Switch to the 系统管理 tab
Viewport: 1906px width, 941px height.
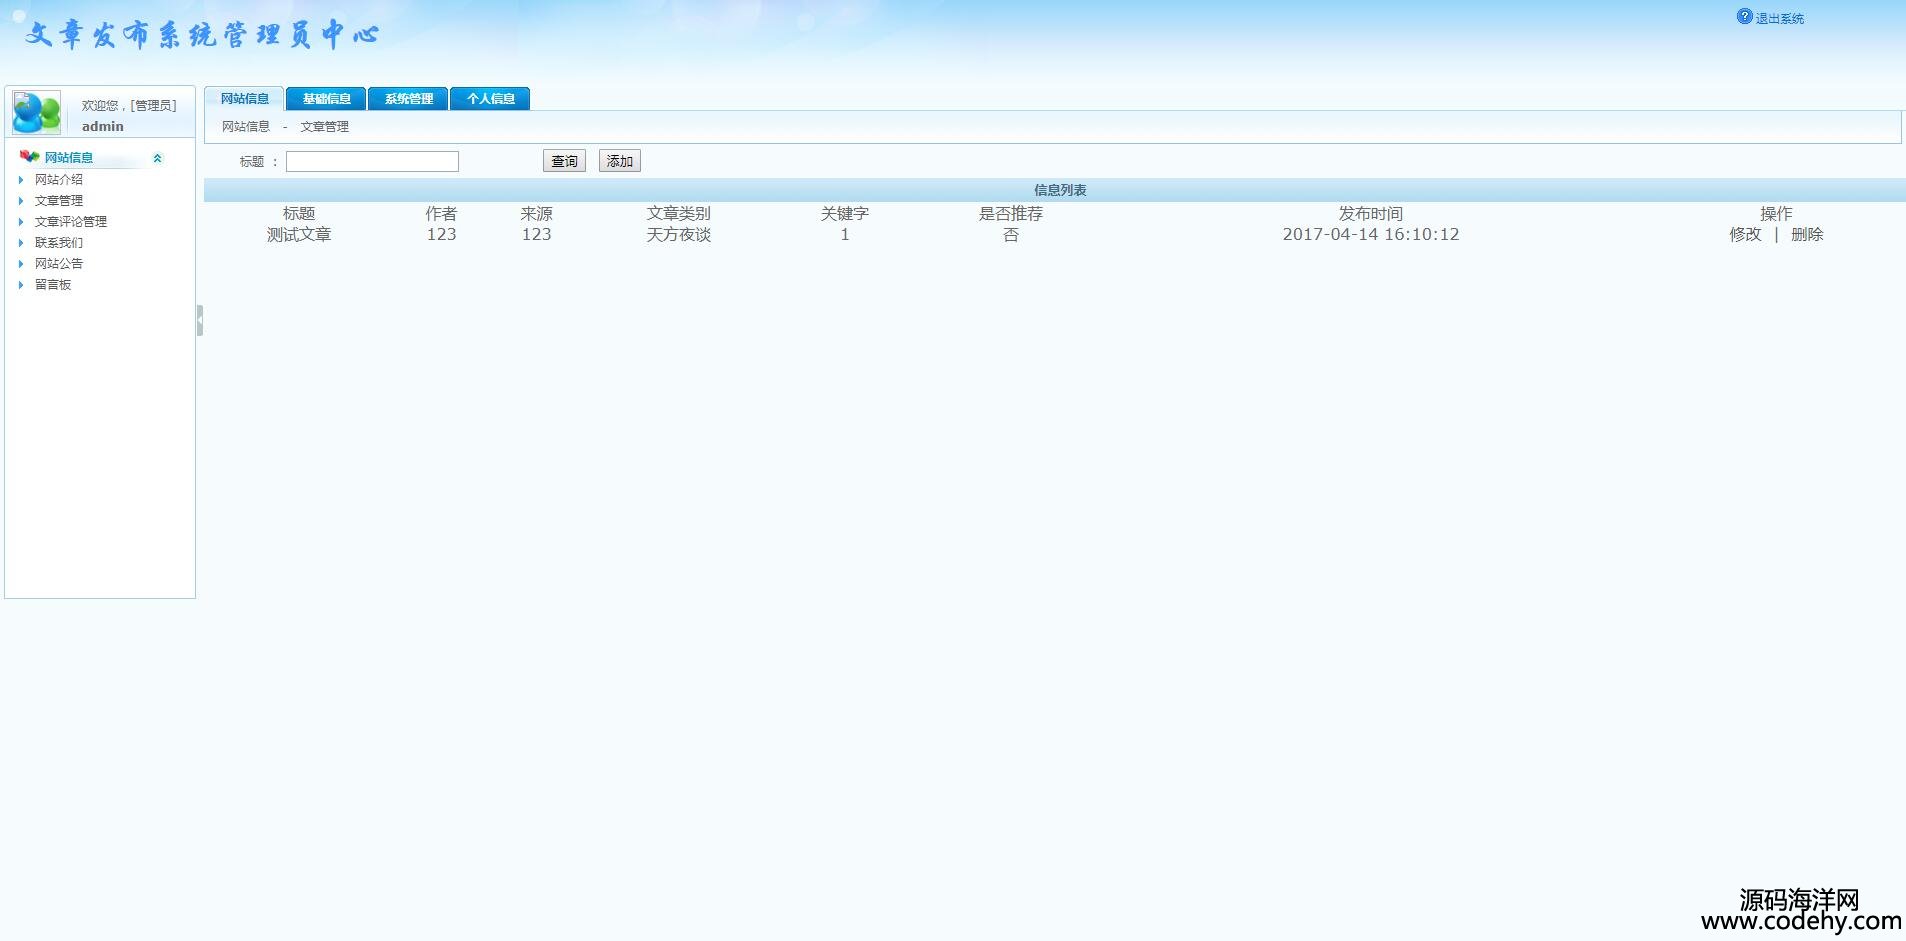(408, 99)
